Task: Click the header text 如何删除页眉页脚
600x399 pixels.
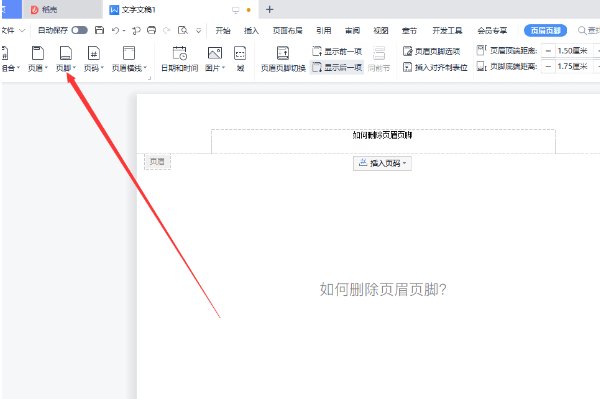Action: tap(382, 135)
